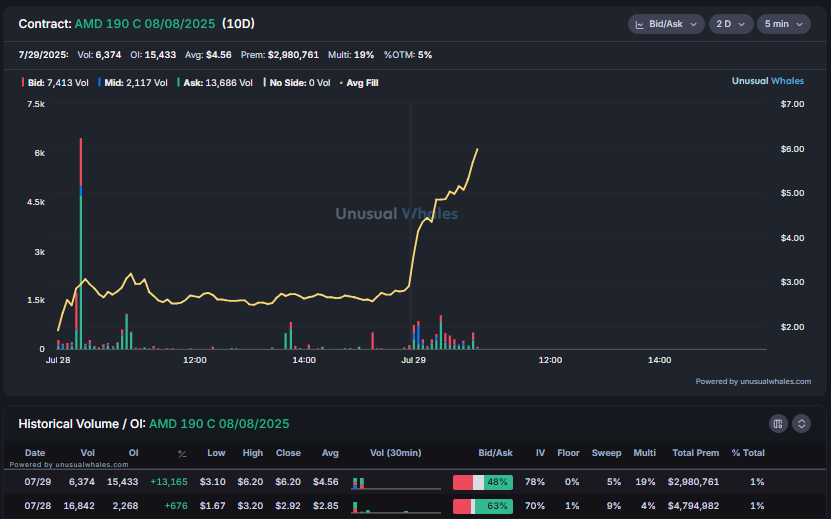Toggle the Mid volume legend series
Image resolution: width=831 pixels, height=519 pixels.
pos(132,83)
